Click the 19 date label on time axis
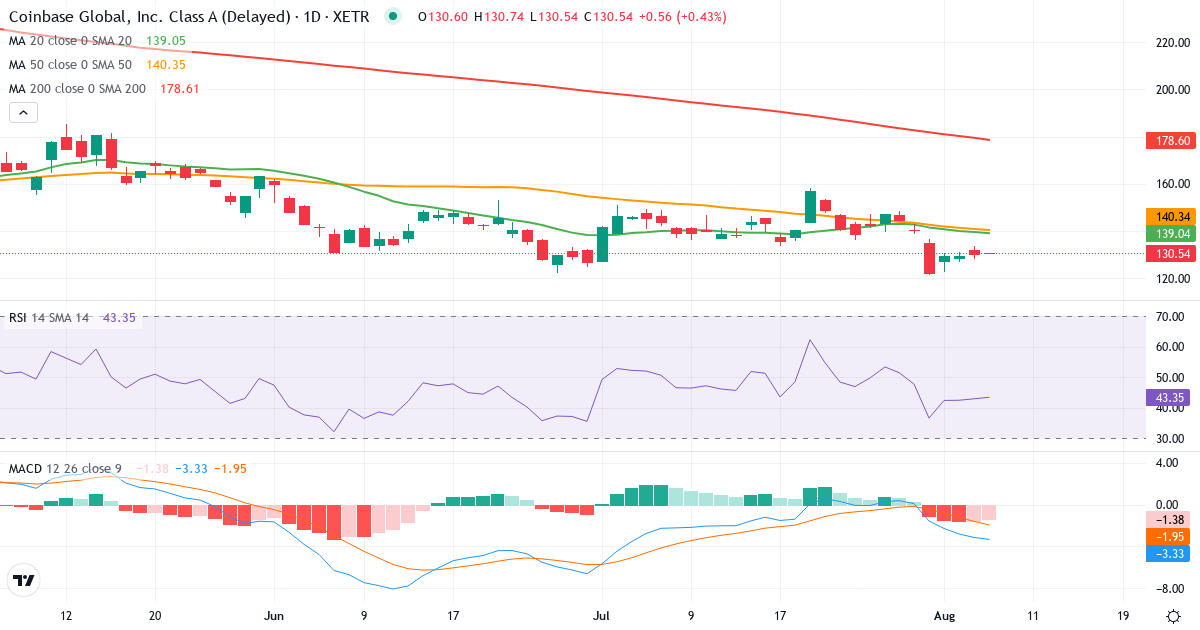Screen dimensions: 1200x630 click(x=1122, y=615)
